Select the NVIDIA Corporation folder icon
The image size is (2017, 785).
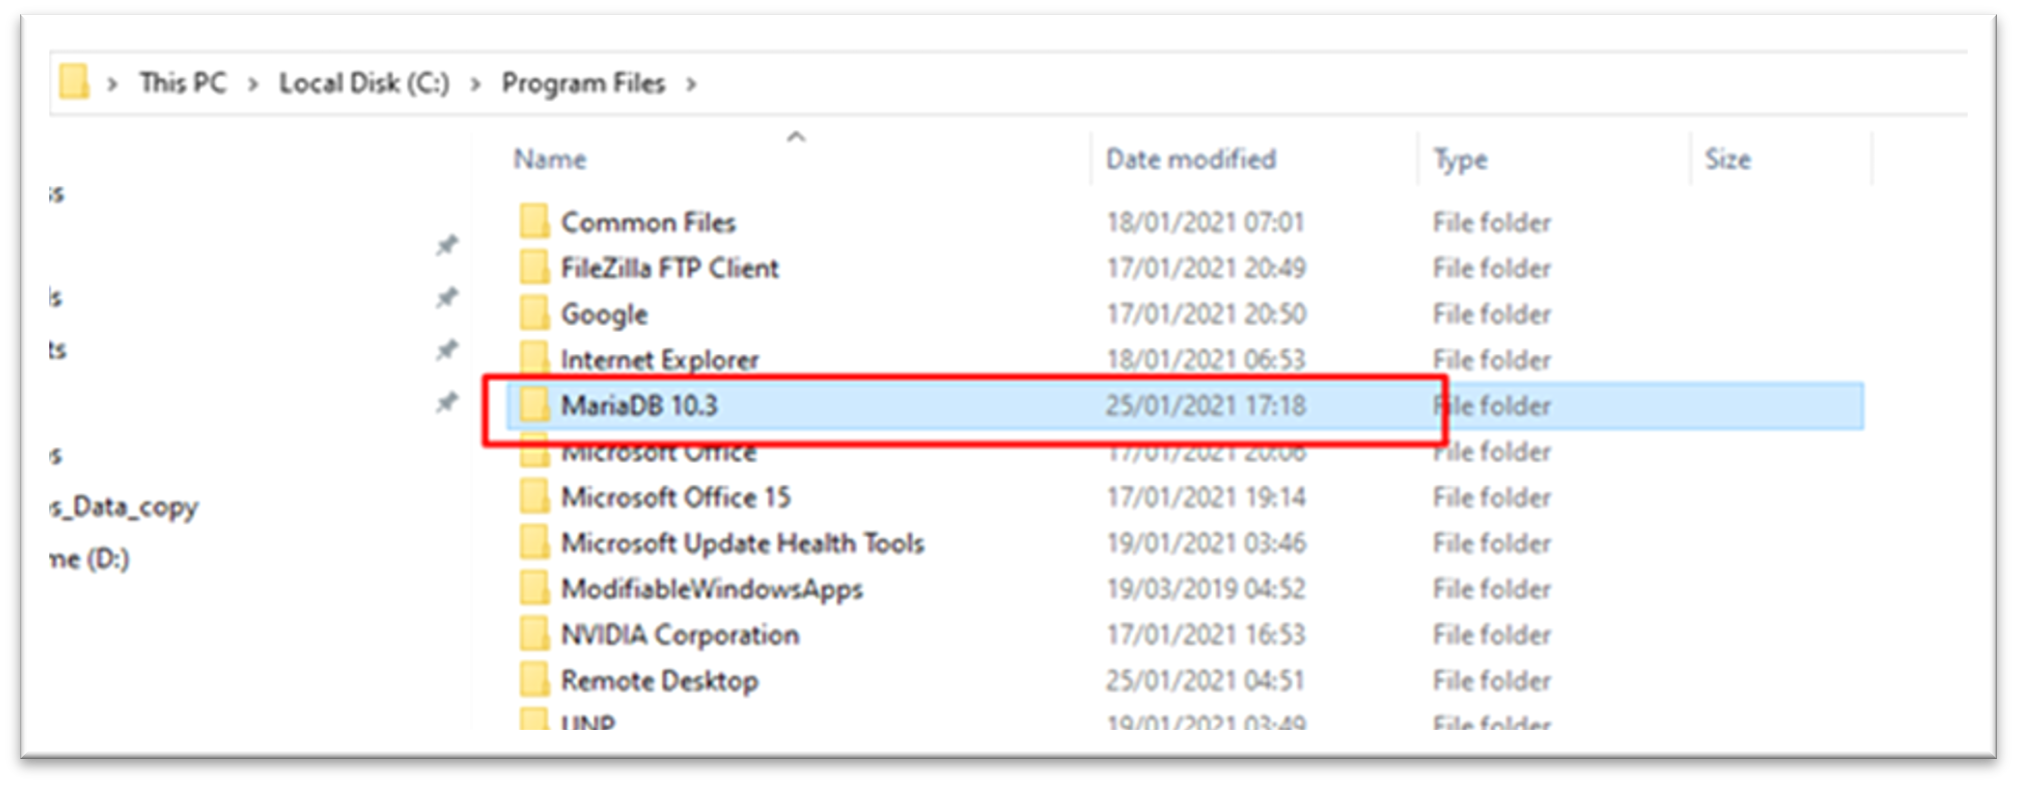(x=534, y=634)
